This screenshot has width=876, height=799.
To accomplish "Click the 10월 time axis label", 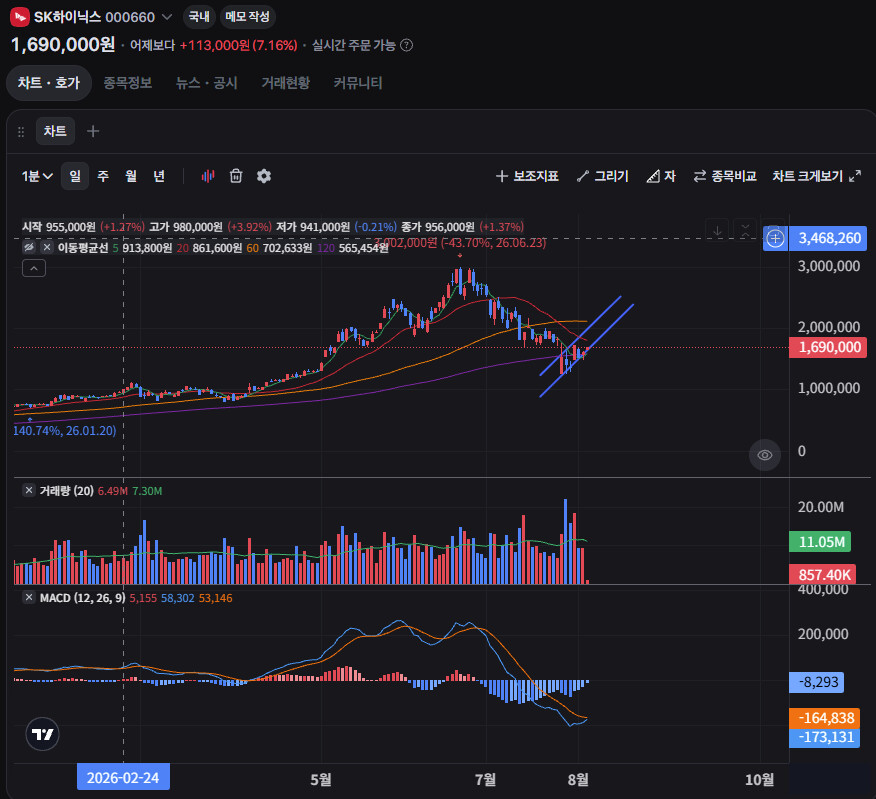I will [760, 779].
